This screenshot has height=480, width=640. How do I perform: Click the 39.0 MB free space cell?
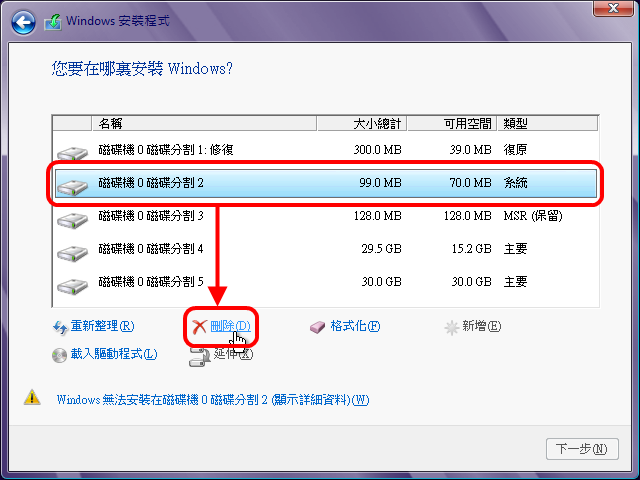471,150
